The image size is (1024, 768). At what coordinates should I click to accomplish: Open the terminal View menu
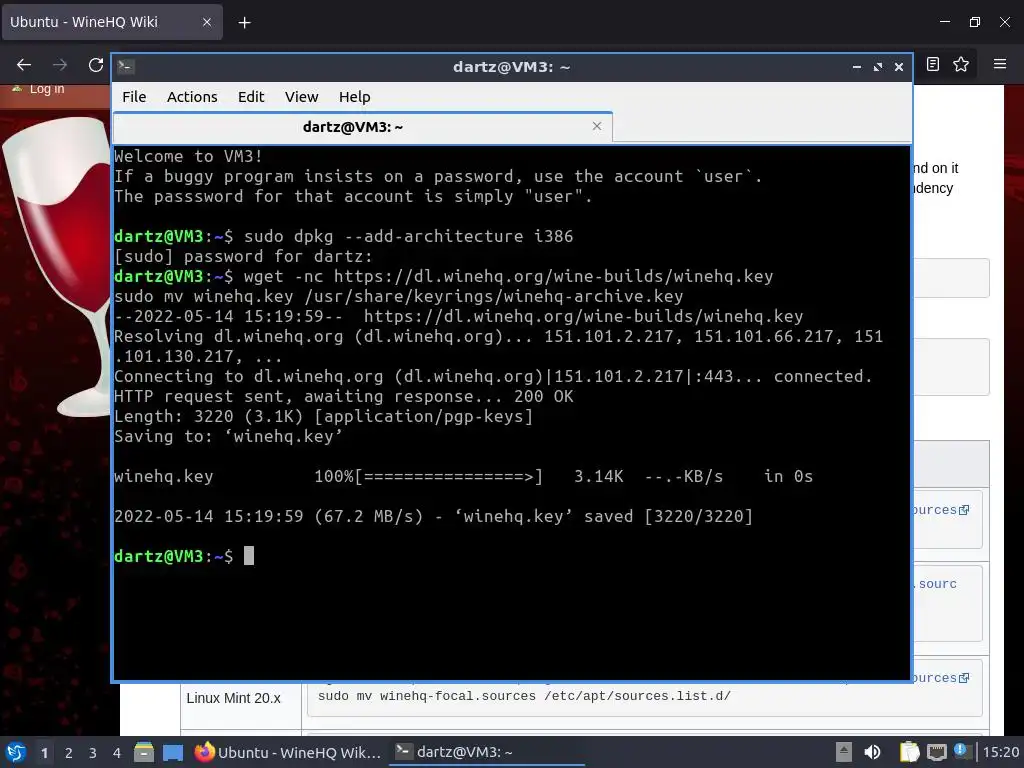pyautogui.click(x=301, y=97)
